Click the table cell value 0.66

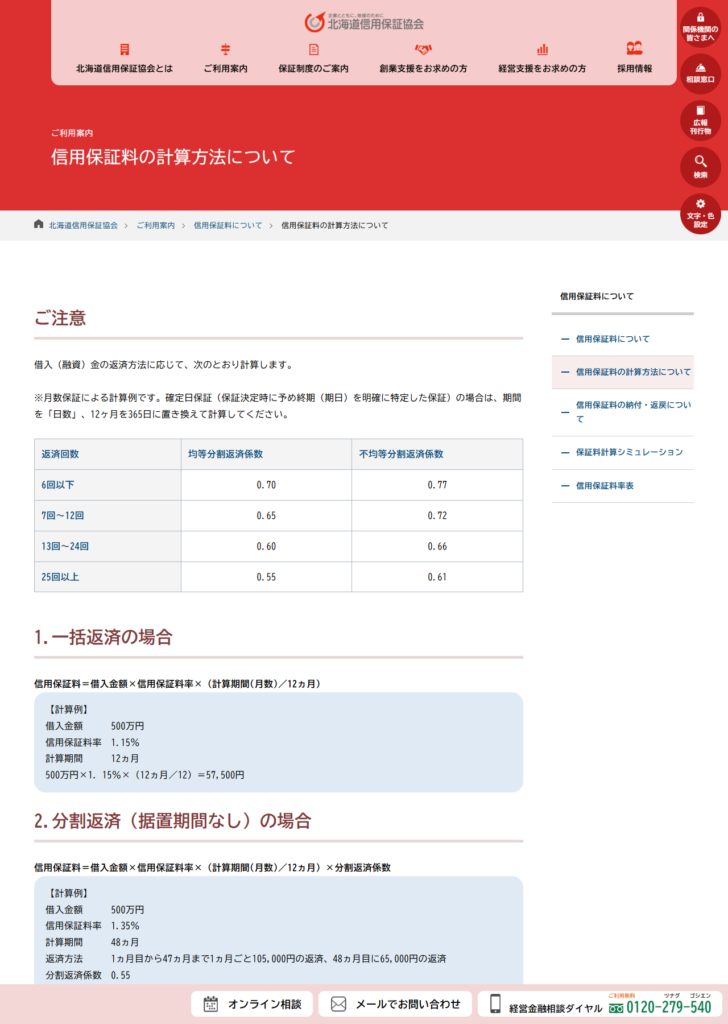437,546
